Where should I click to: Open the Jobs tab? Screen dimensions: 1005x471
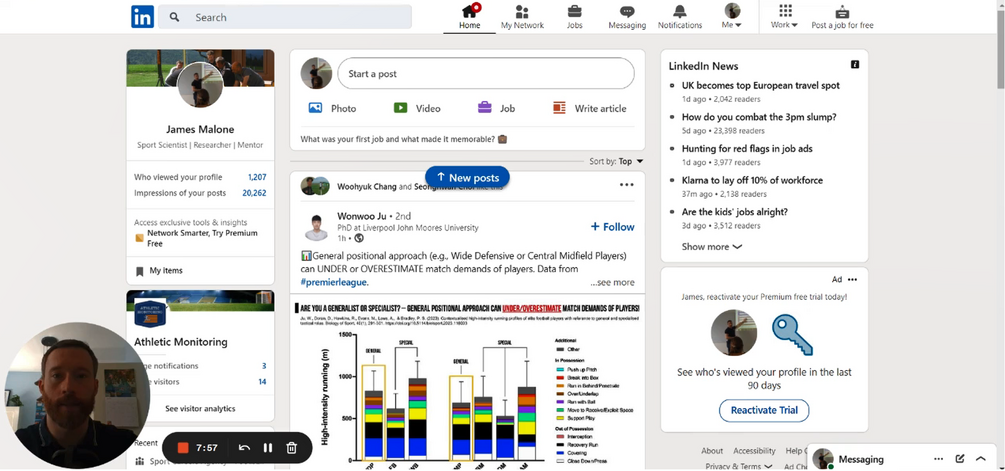click(x=575, y=17)
